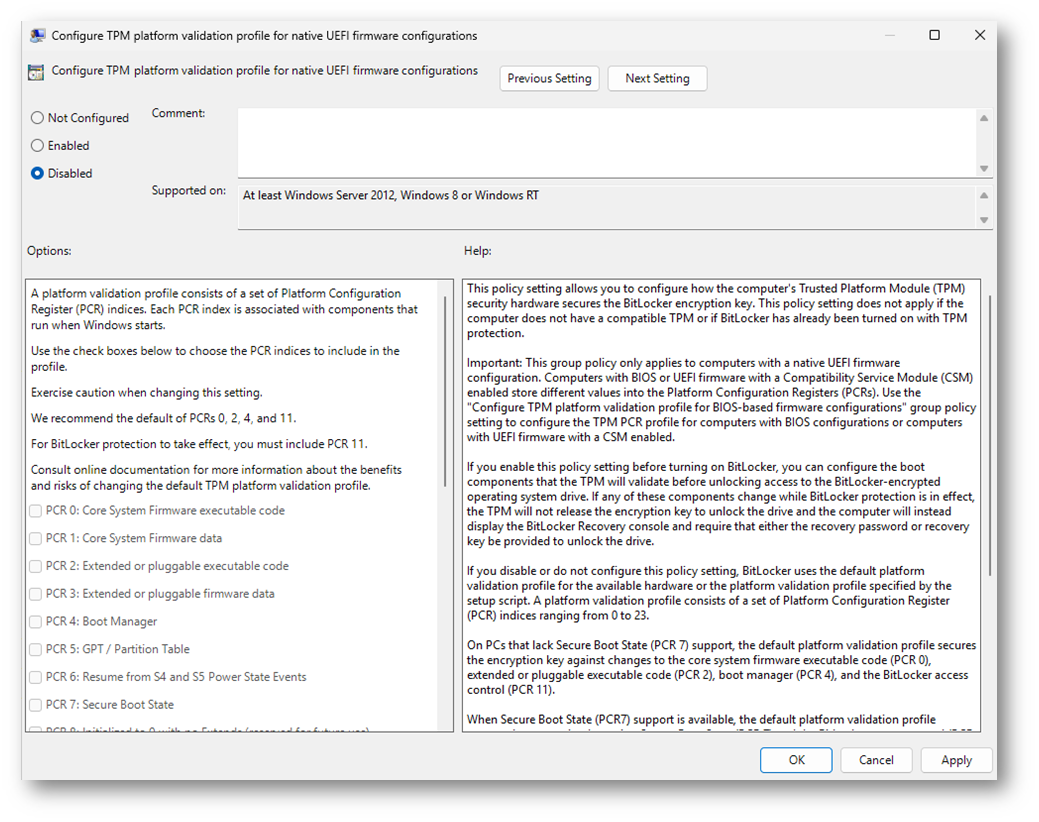Click the Comment box scroll up arrow
This screenshot has width=1039, height=822.
click(984, 118)
